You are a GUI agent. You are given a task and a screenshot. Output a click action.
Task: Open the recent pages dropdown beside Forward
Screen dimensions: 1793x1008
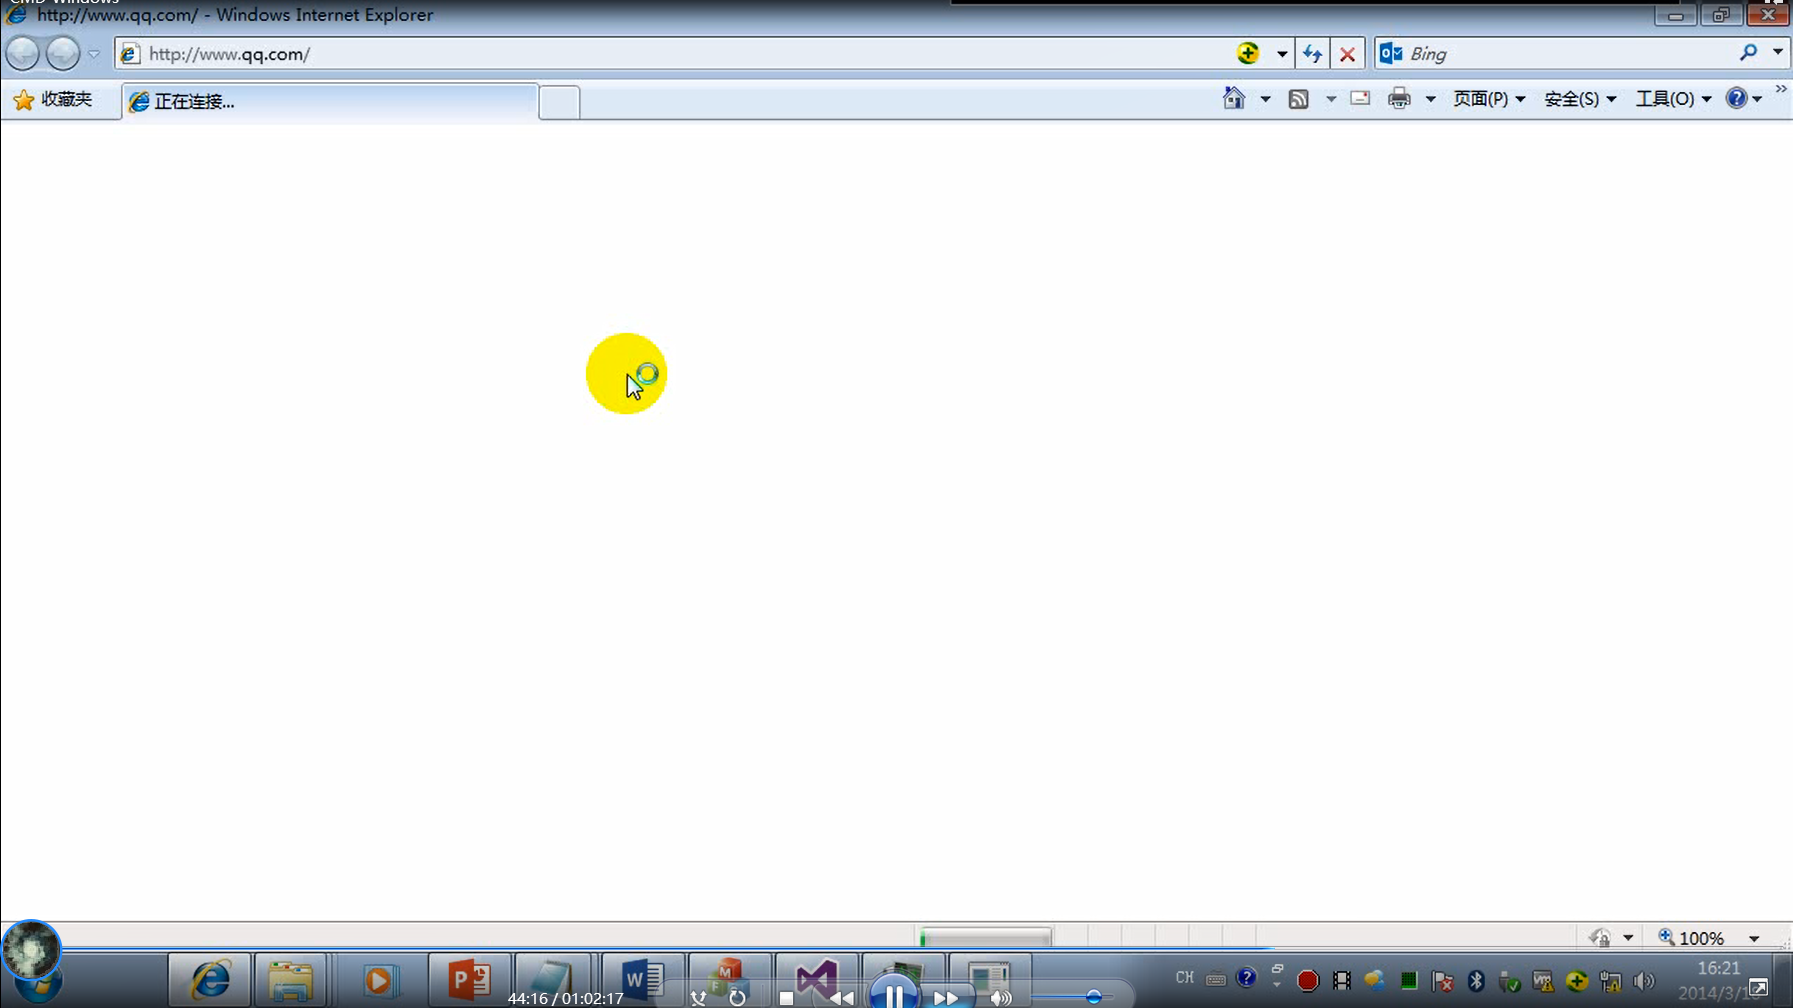coord(93,54)
